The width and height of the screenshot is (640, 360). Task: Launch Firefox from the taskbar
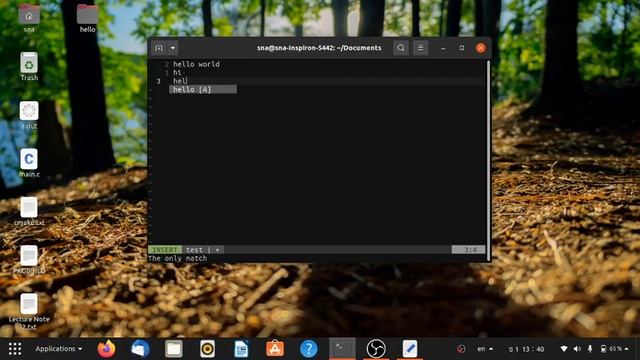[106, 349]
